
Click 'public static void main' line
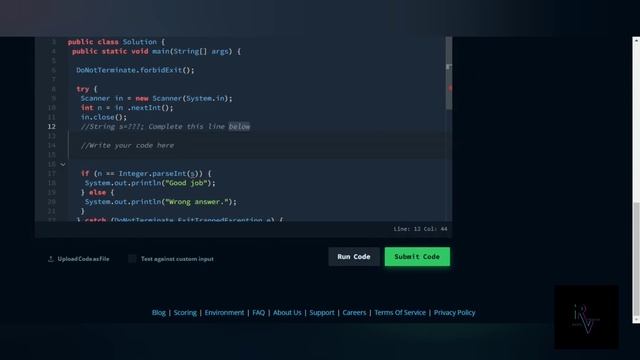coord(156,51)
